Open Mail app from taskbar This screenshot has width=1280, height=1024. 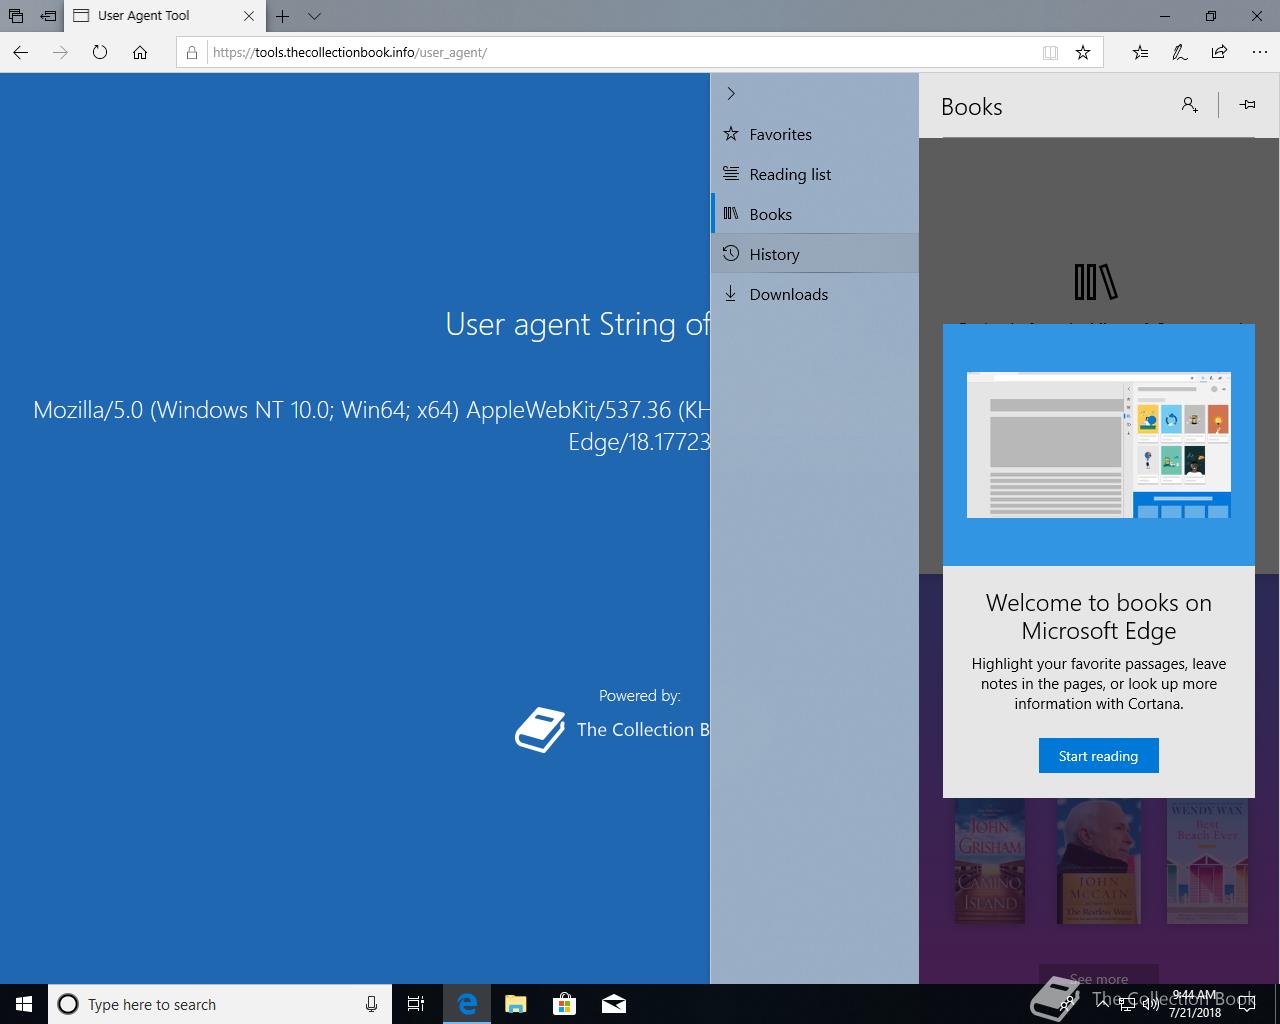click(614, 1004)
